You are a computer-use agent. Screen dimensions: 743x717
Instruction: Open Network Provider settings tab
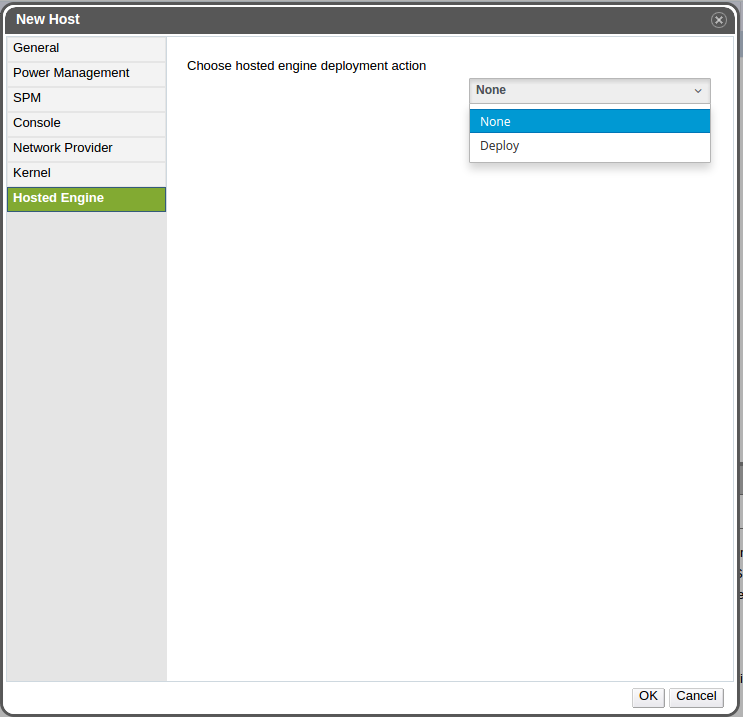point(86,148)
